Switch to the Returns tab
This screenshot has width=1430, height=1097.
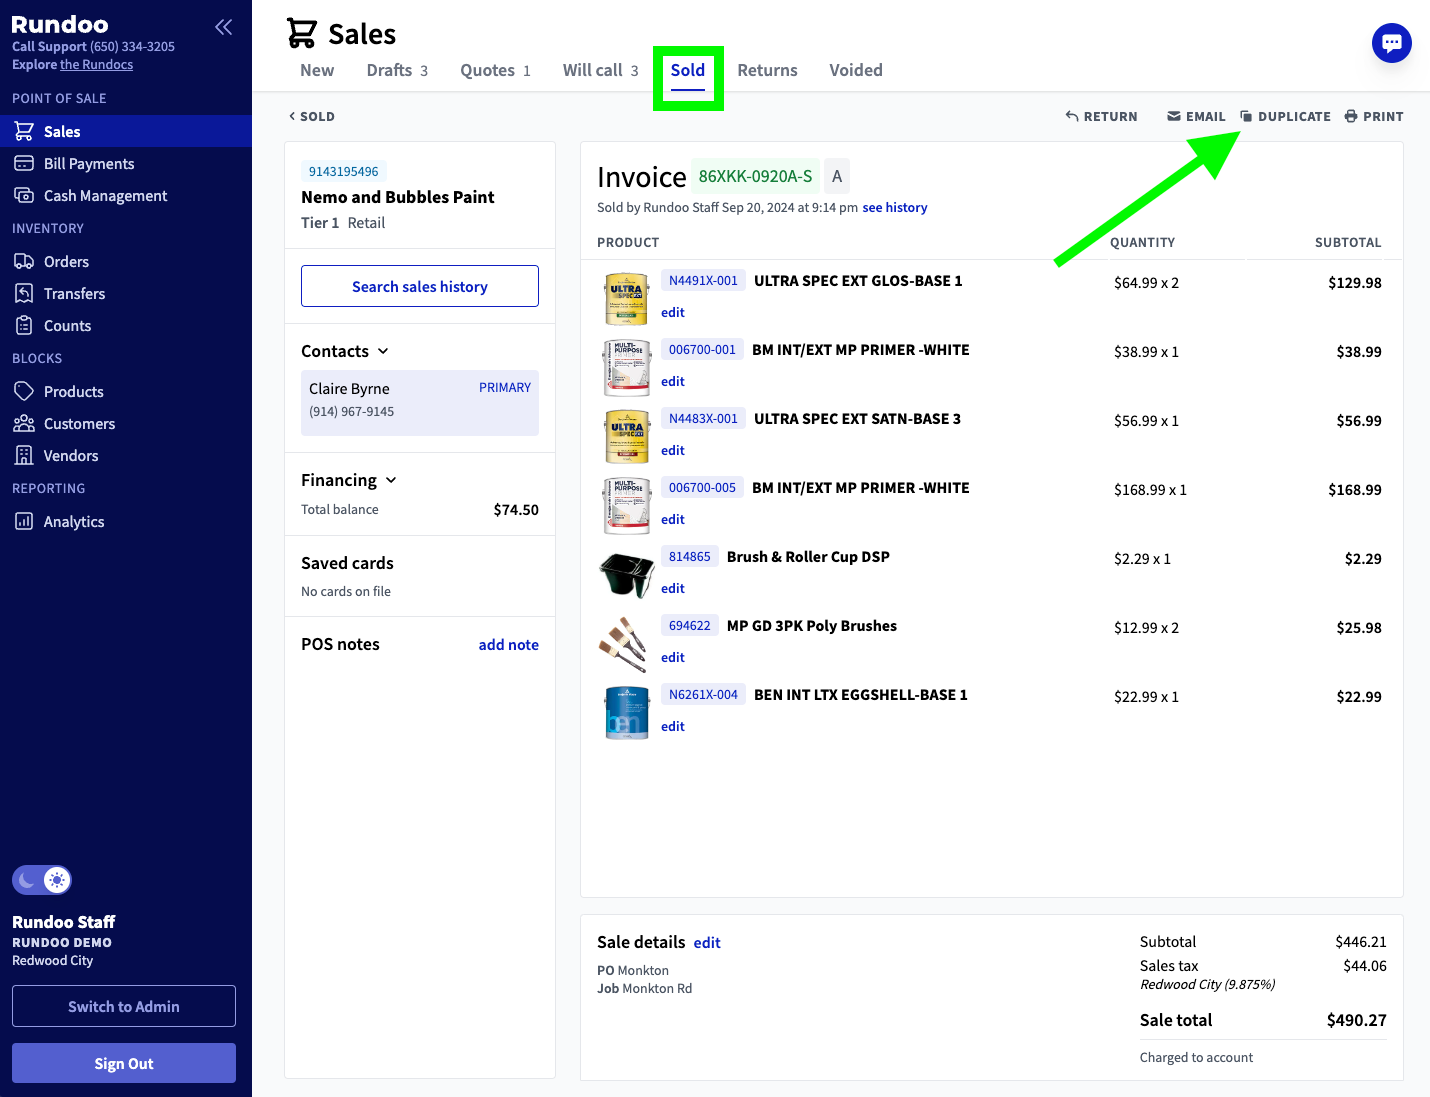point(767,70)
